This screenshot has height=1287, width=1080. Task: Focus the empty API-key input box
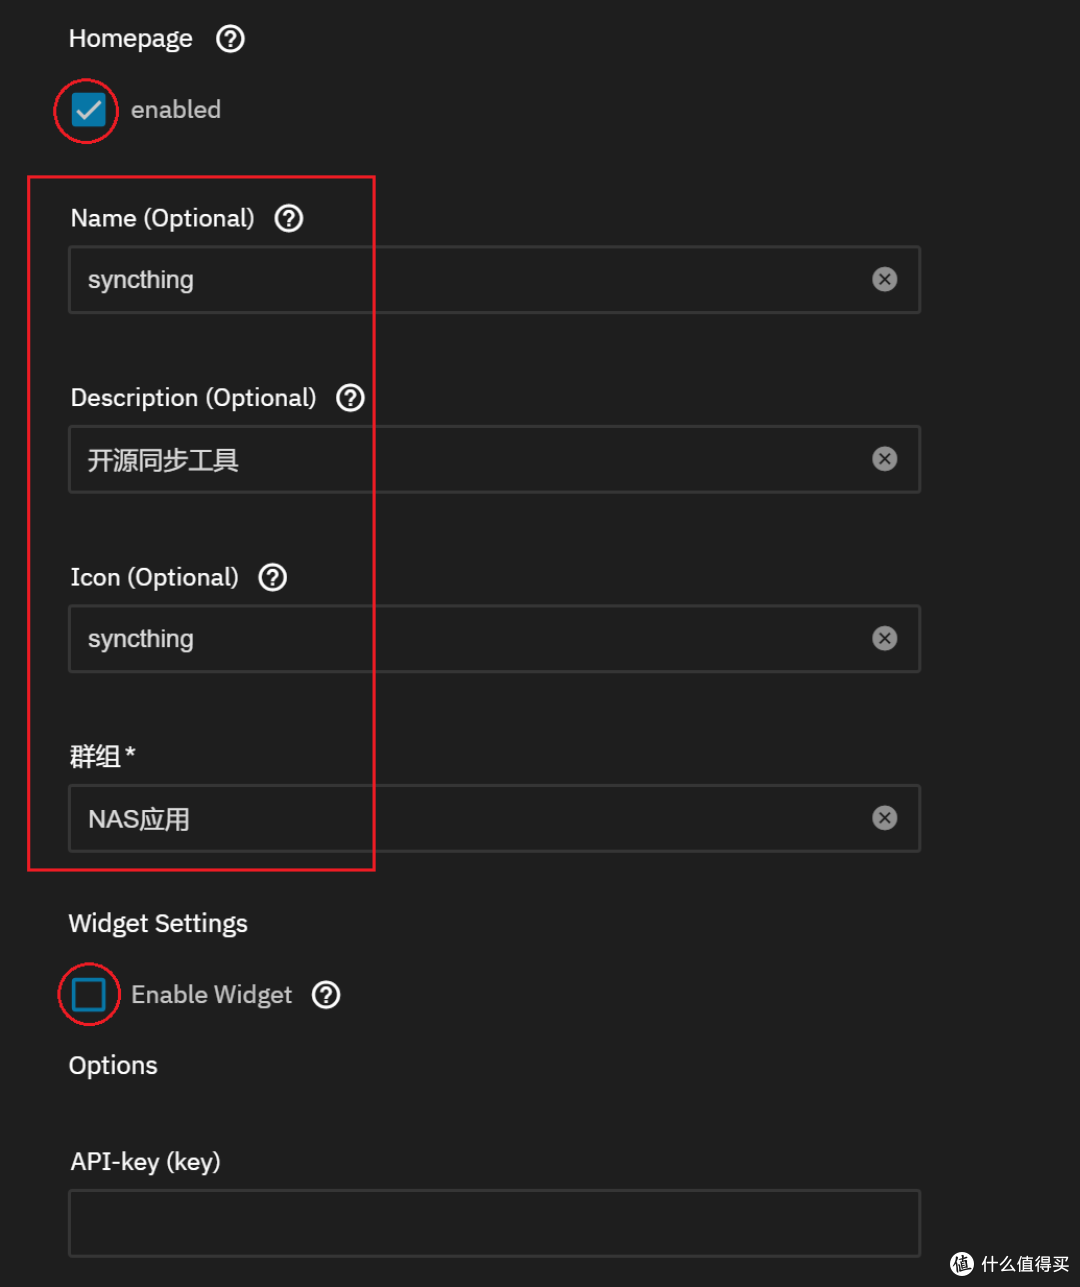tap(494, 1222)
